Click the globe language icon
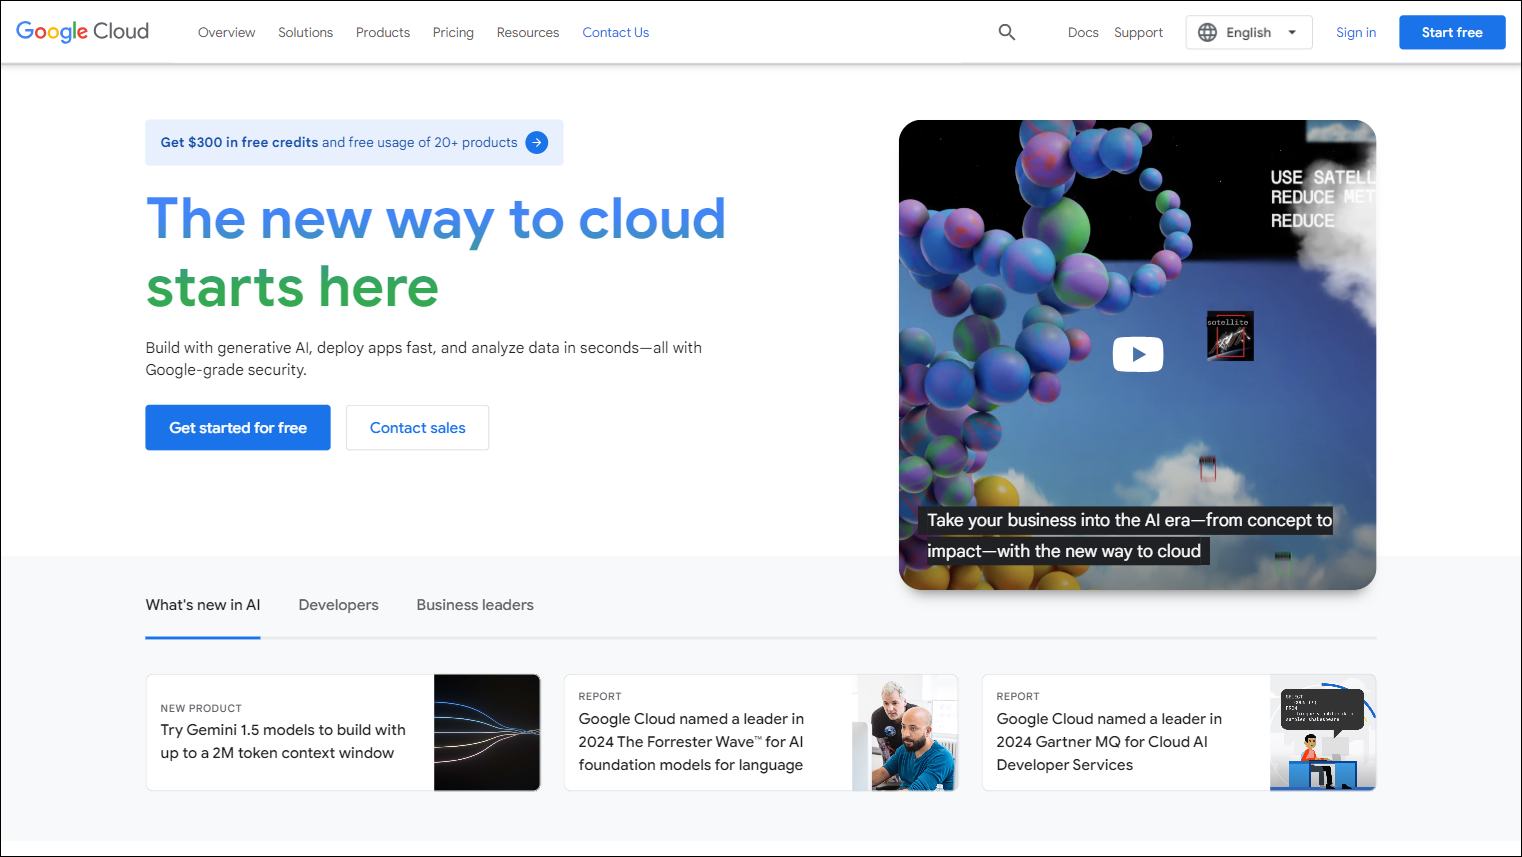The width and height of the screenshot is (1522, 857). pos(1208,32)
